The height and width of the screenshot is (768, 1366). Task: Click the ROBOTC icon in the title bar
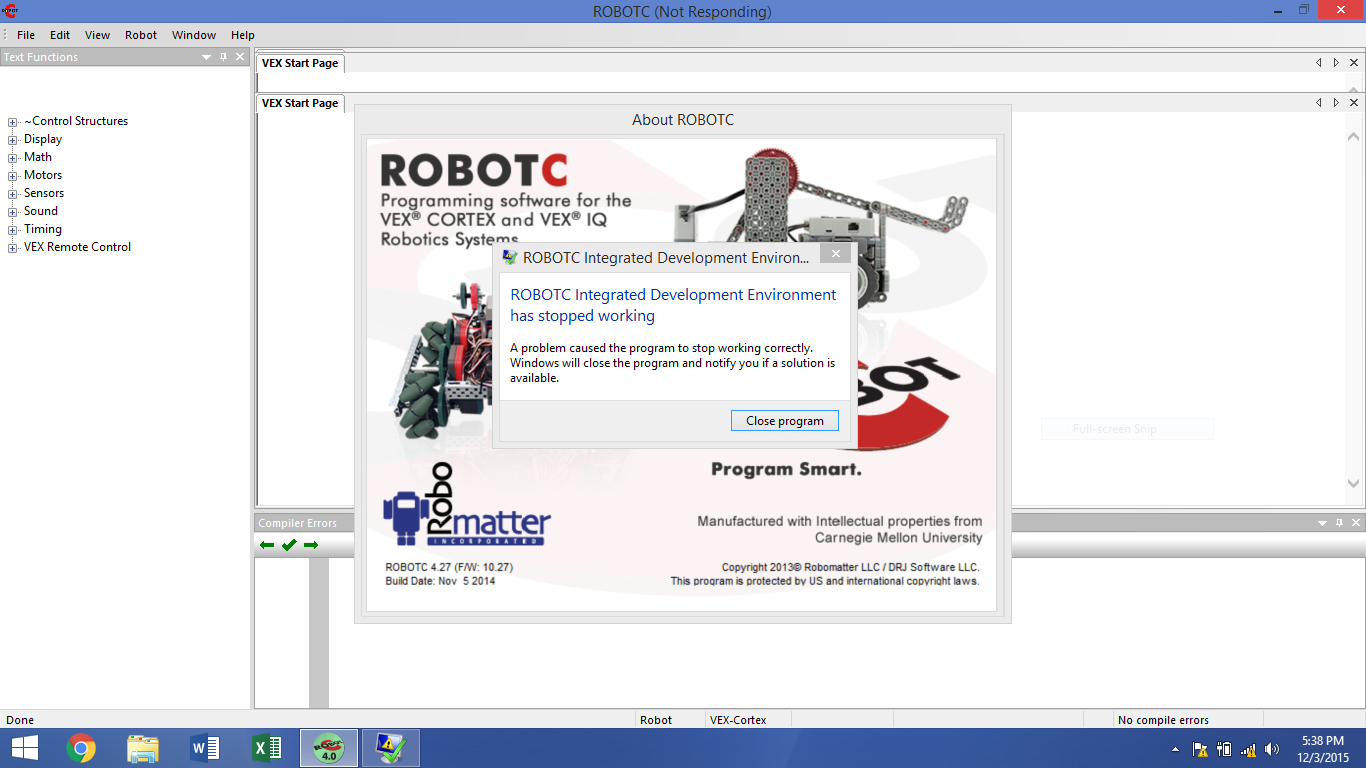click(10, 11)
